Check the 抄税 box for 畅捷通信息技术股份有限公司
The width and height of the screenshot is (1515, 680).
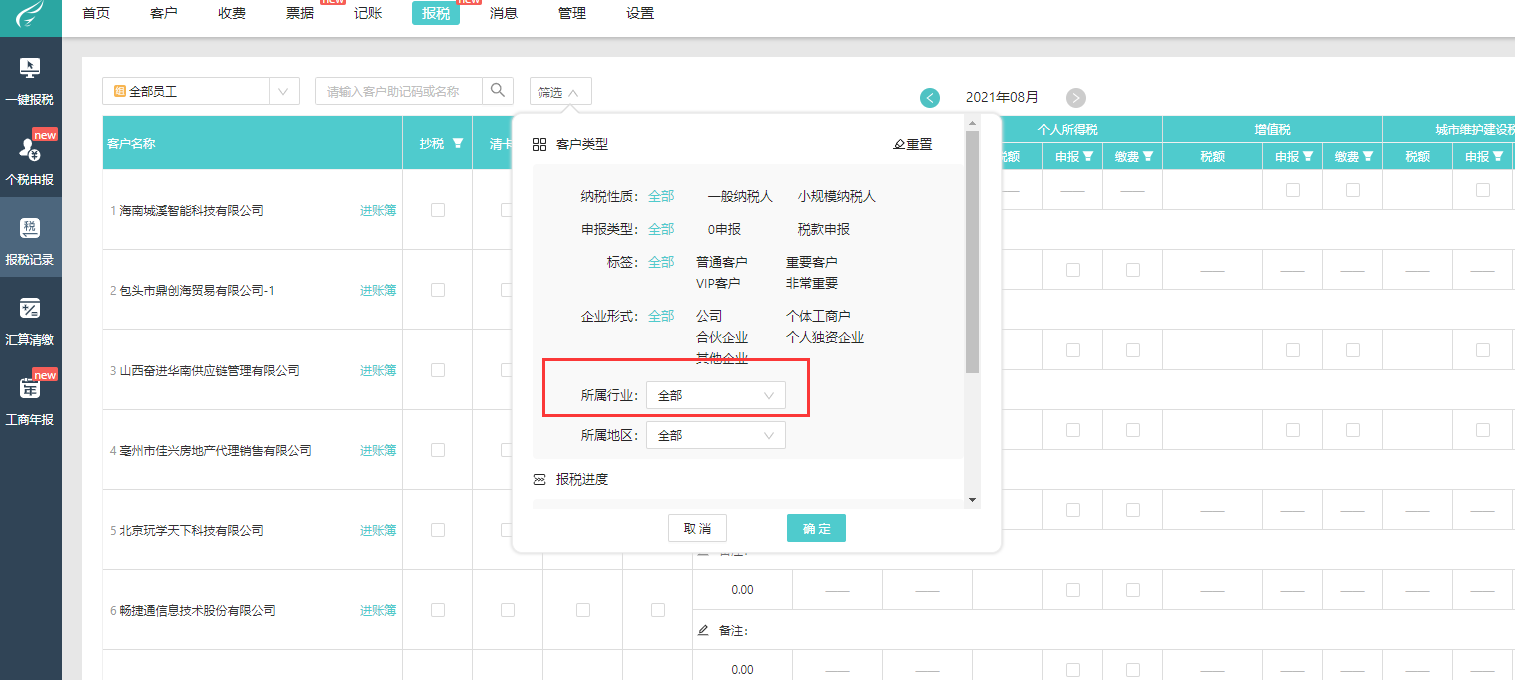point(437,610)
